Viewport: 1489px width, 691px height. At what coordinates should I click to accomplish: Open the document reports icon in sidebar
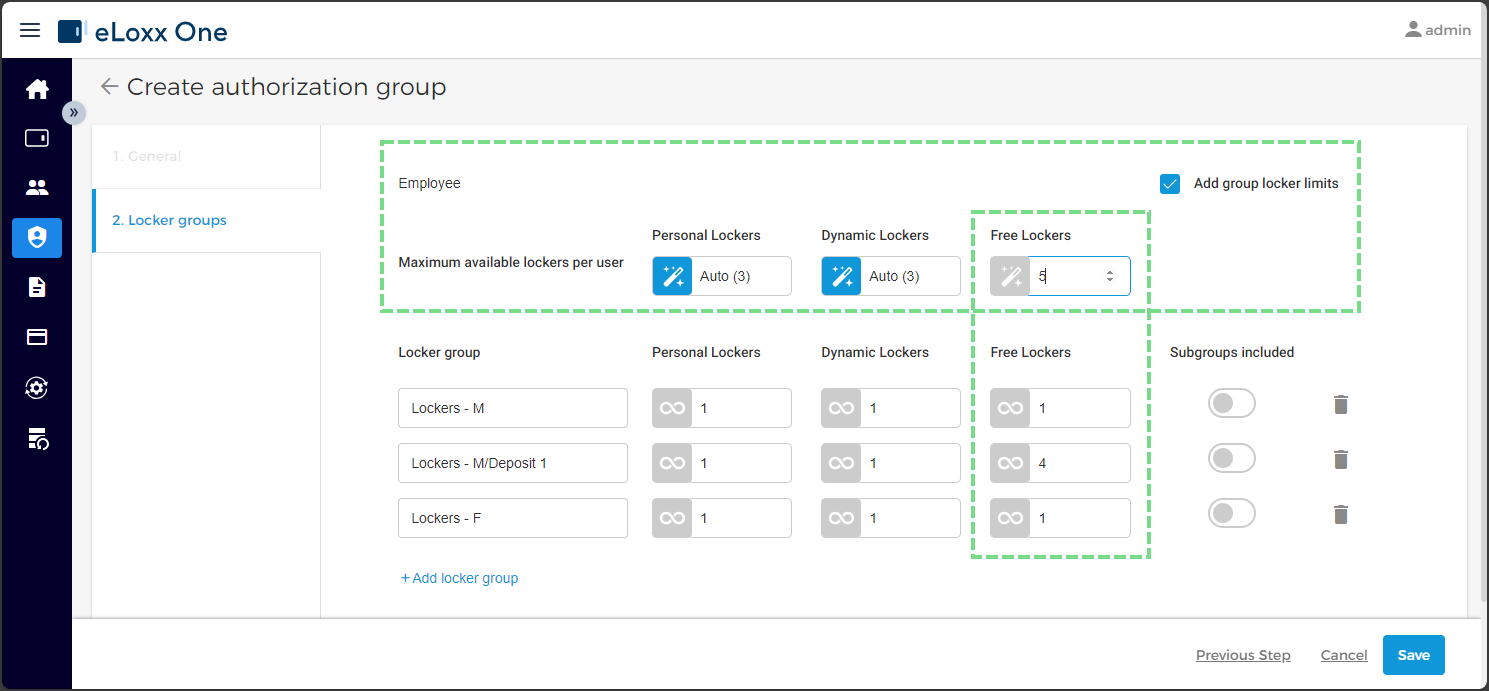[x=37, y=287]
